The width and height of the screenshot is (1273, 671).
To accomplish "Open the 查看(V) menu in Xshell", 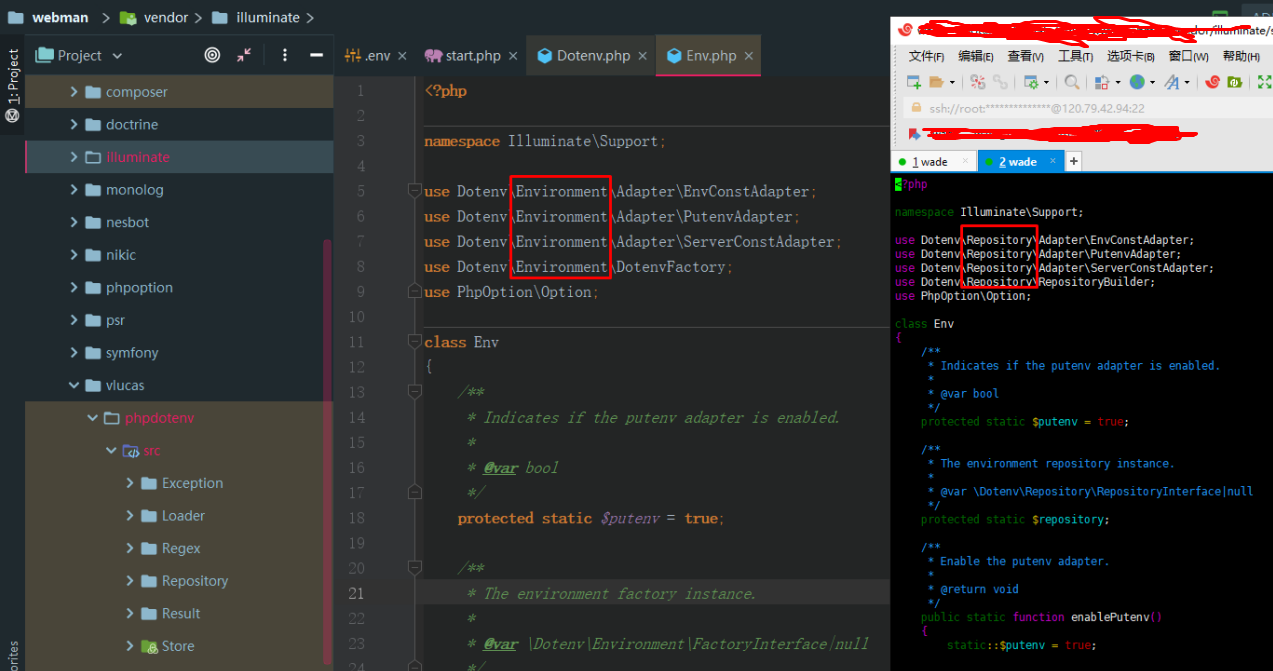I will pyautogui.click(x=1026, y=56).
